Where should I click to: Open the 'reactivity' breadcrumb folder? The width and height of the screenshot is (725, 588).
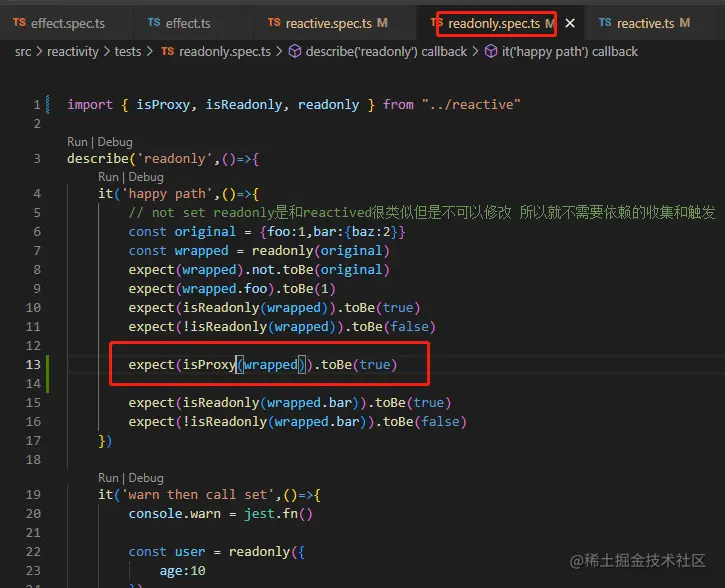click(73, 51)
